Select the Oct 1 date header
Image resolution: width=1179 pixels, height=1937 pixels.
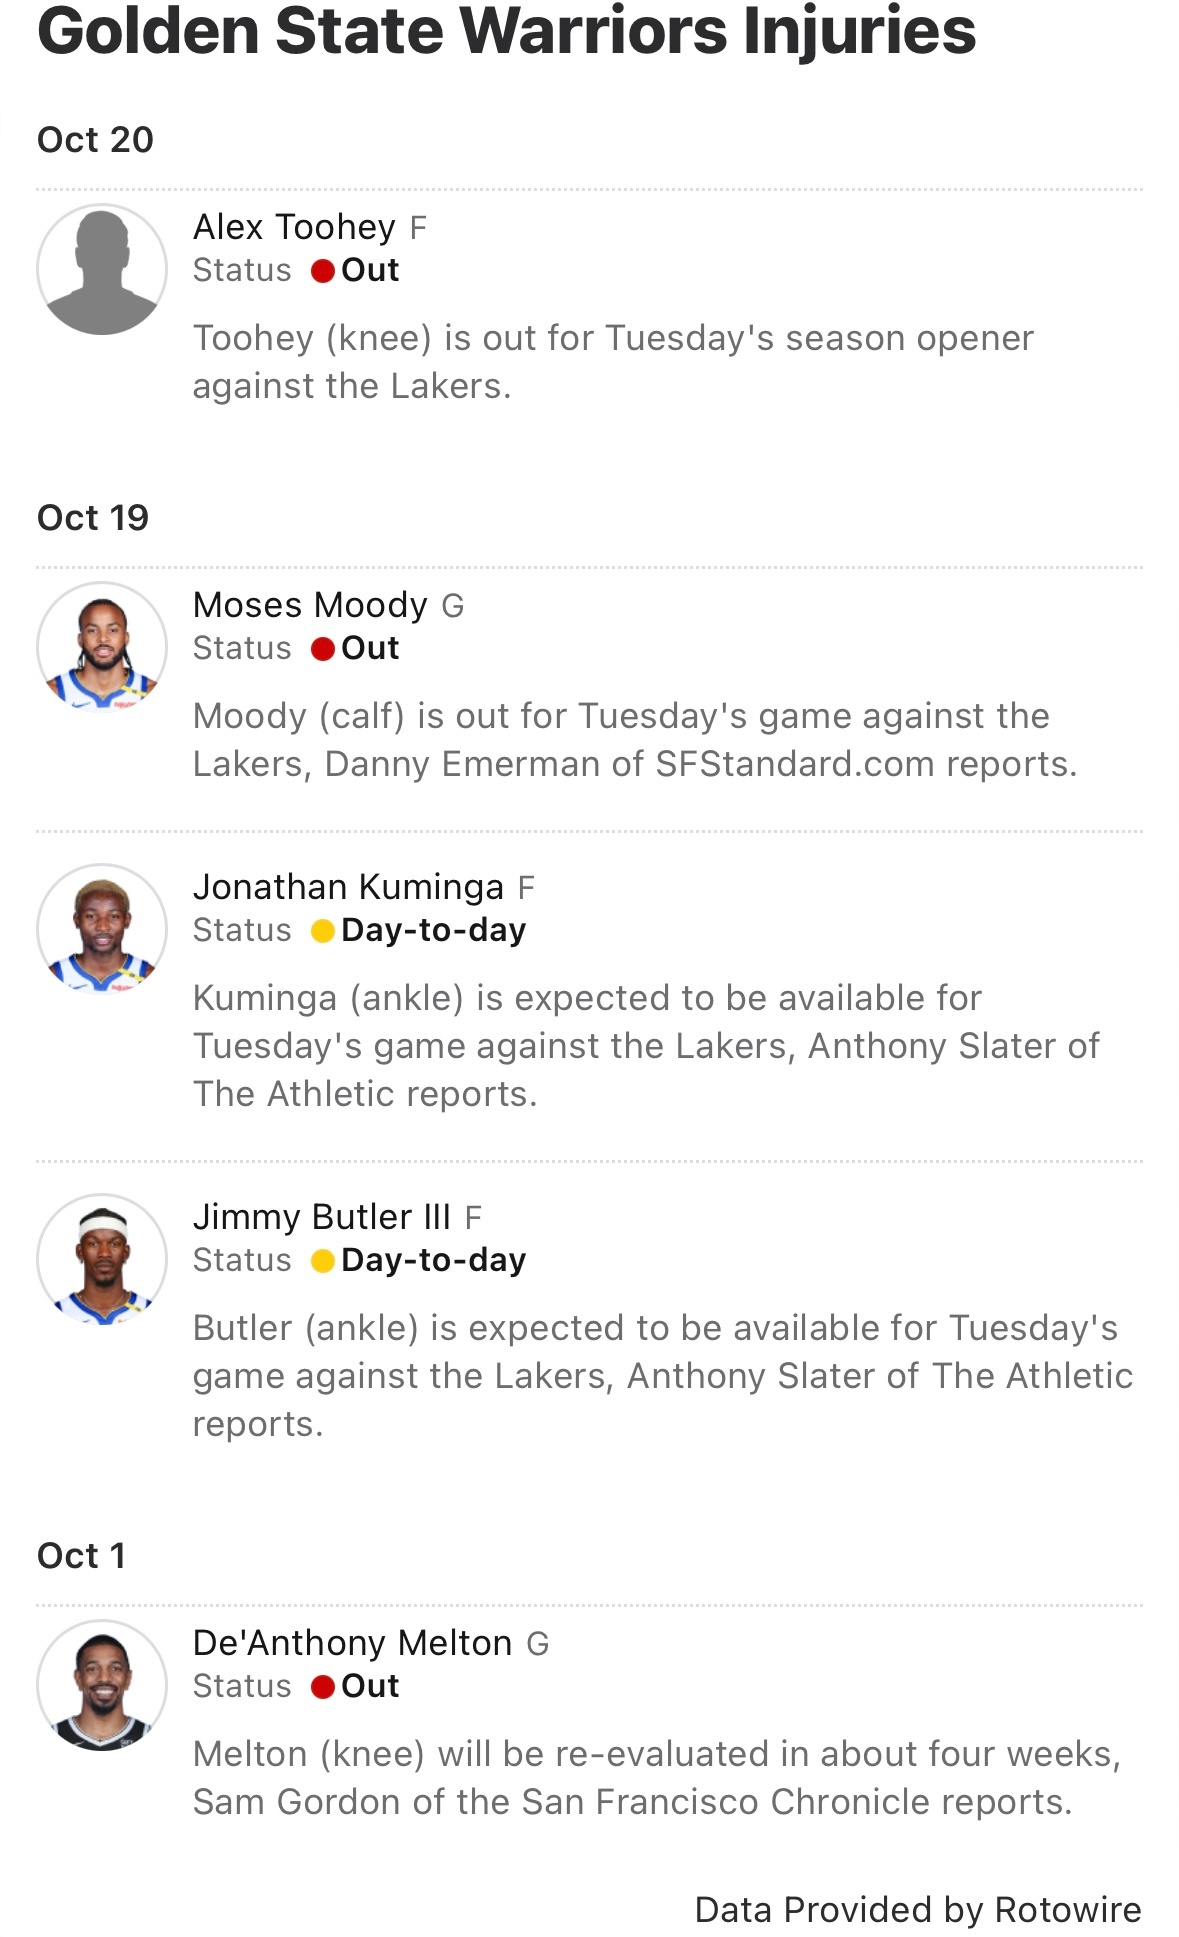[x=81, y=1555]
